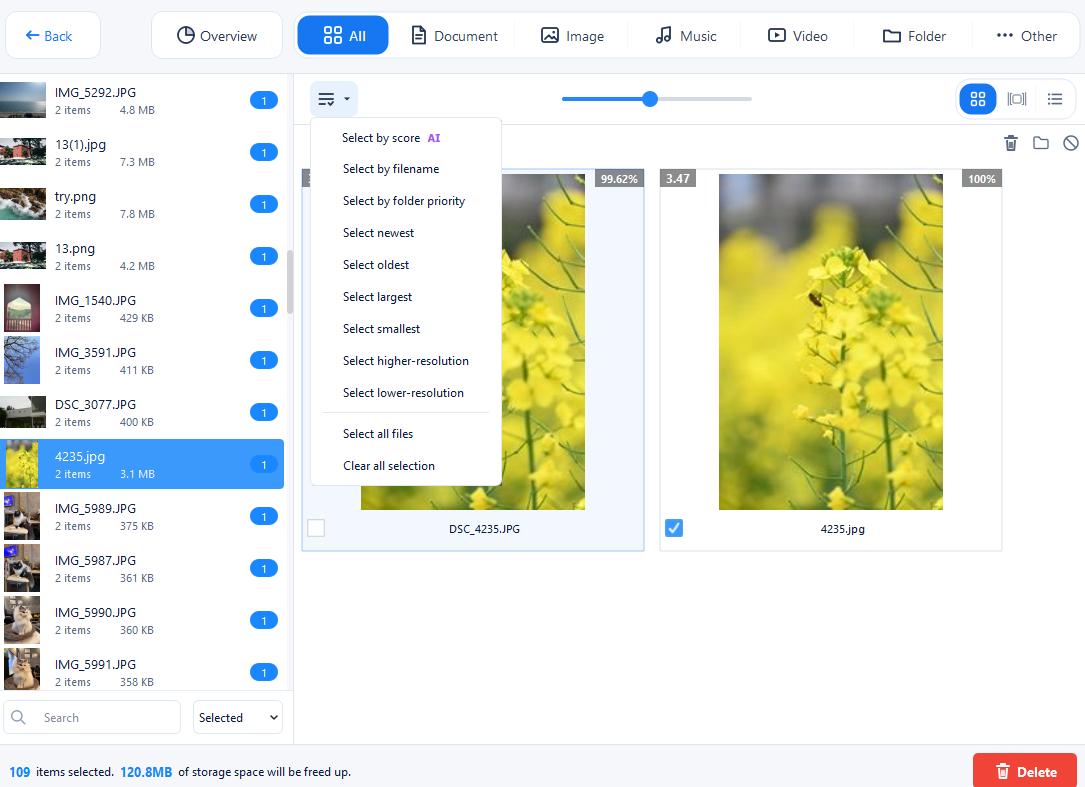This screenshot has height=787, width=1085.
Task: Uncheck the 4235.jpg checkbox
Action: [674, 528]
